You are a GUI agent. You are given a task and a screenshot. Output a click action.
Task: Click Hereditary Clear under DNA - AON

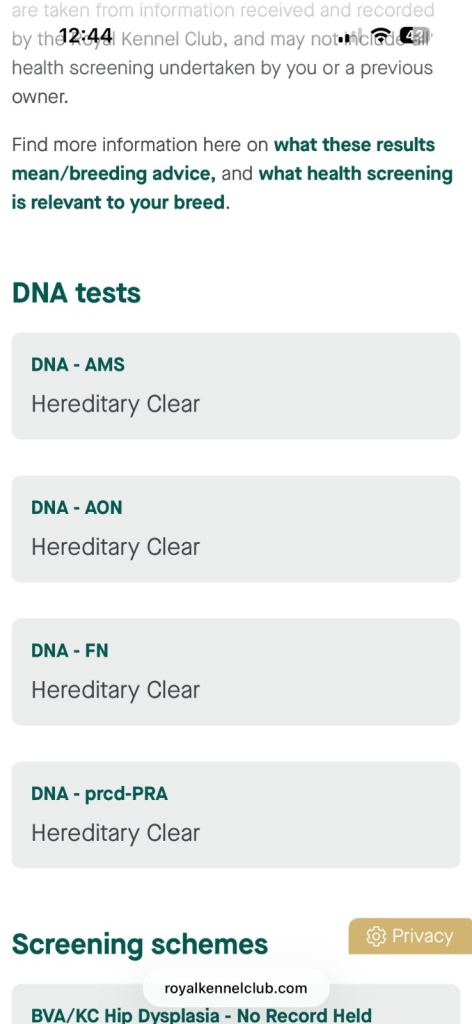click(116, 547)
